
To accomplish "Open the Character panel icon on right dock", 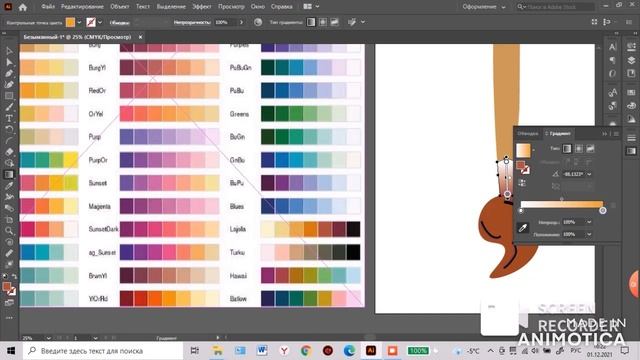I will (612, 47).
